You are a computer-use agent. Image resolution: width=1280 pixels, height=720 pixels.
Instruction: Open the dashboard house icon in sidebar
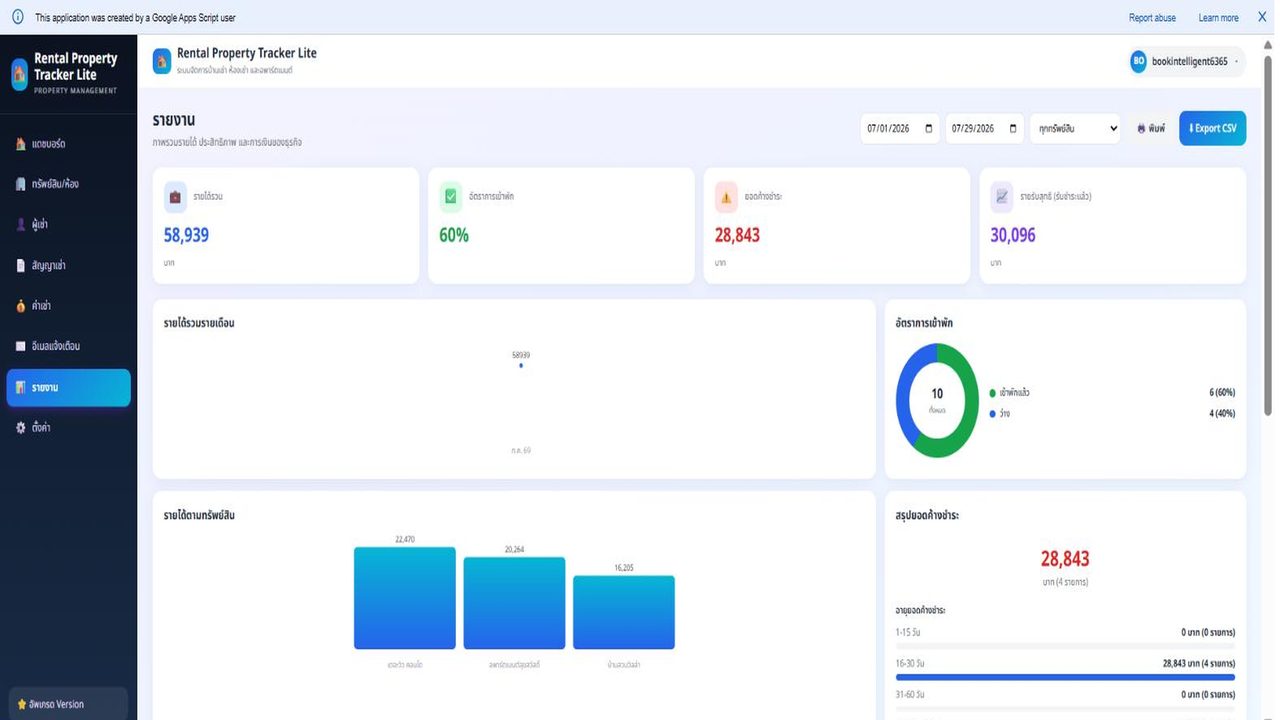[x=21, y=144]
